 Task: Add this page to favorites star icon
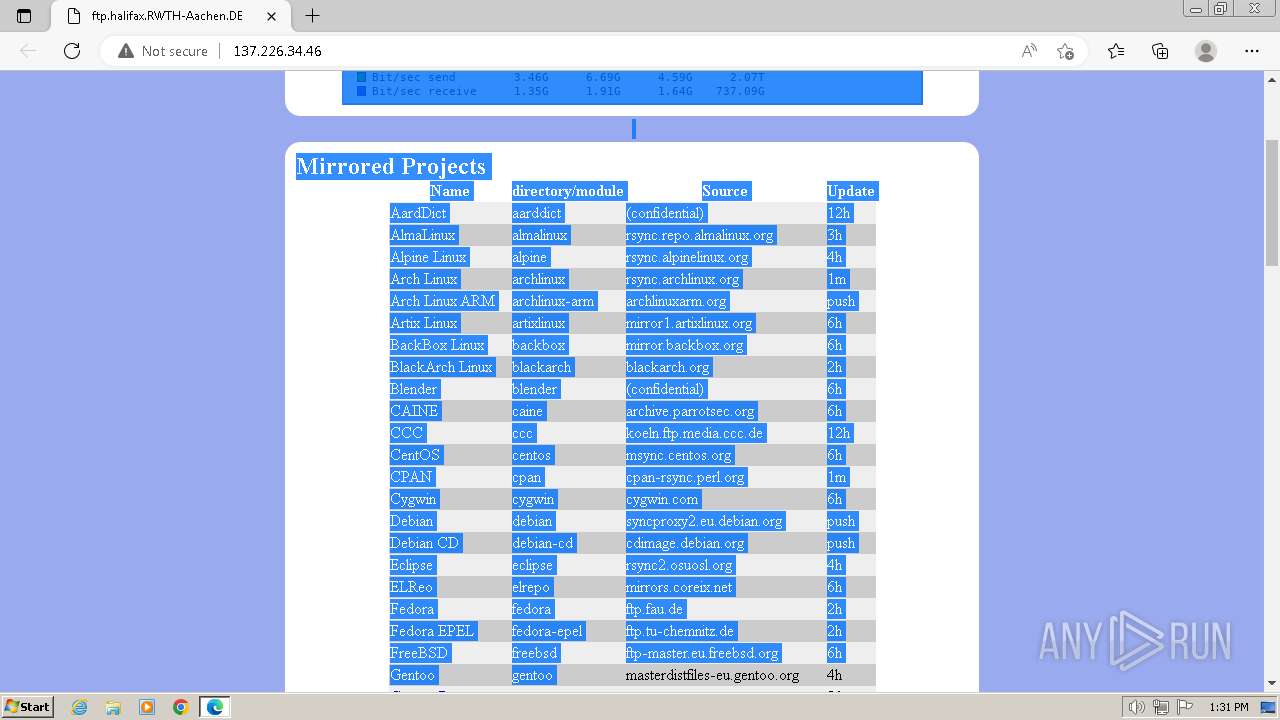[1066, 51]
